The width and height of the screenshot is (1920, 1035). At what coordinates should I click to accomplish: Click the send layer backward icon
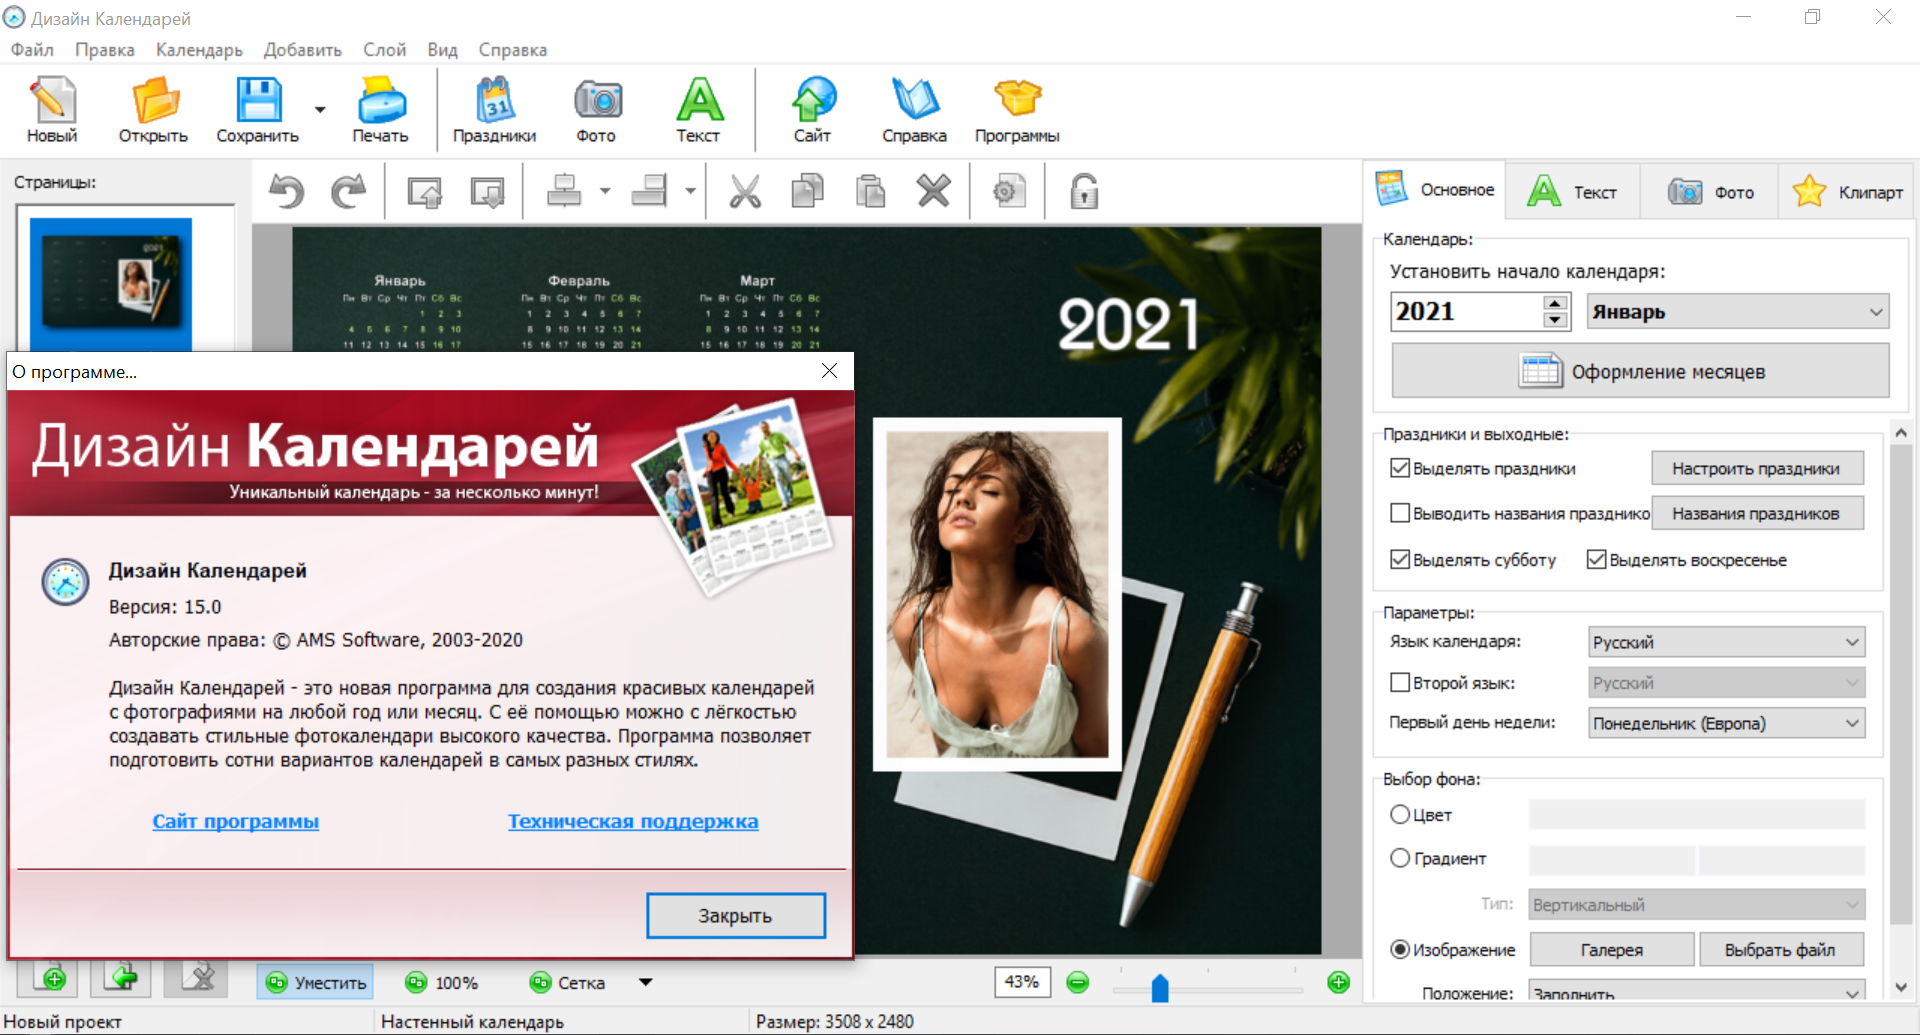click(488, 191)
